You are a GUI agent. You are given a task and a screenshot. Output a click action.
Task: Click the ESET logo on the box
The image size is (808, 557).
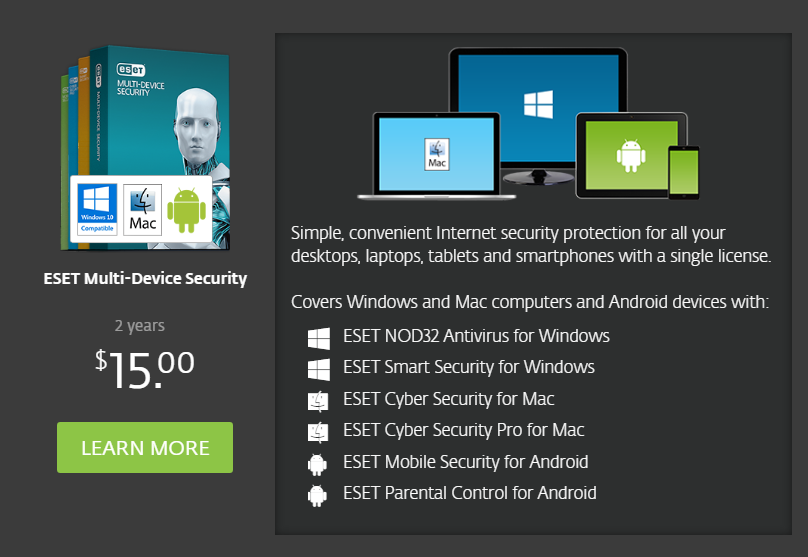[131, 69]
